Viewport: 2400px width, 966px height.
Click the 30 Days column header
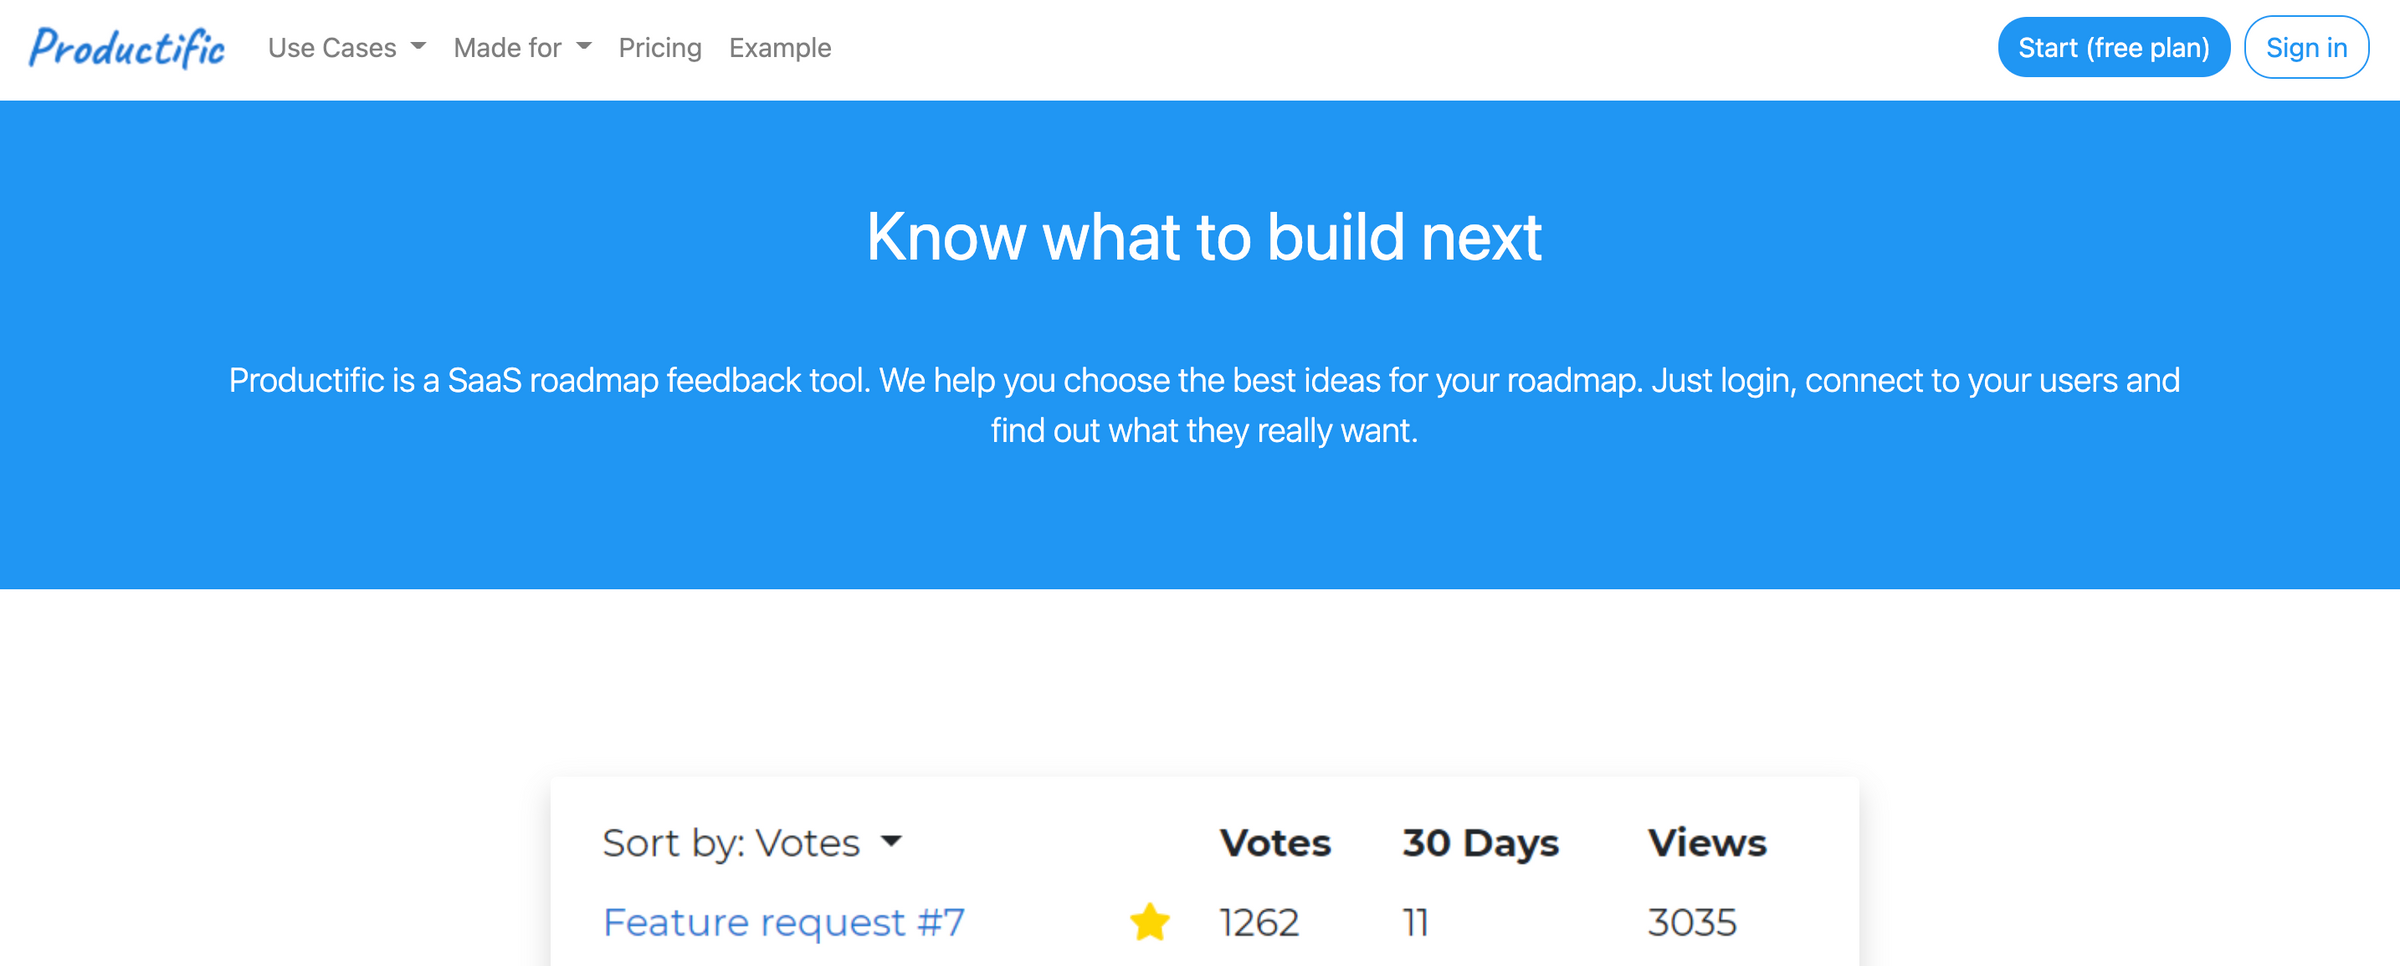(1480, 843)
